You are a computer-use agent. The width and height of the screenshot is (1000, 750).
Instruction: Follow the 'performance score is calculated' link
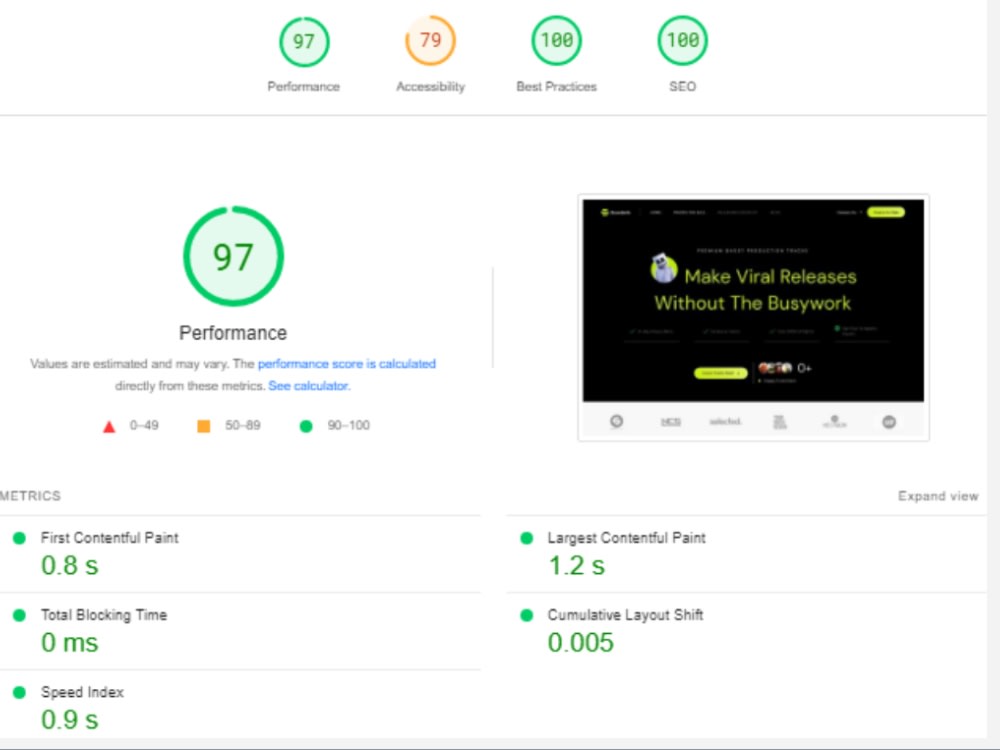[347, 364]
